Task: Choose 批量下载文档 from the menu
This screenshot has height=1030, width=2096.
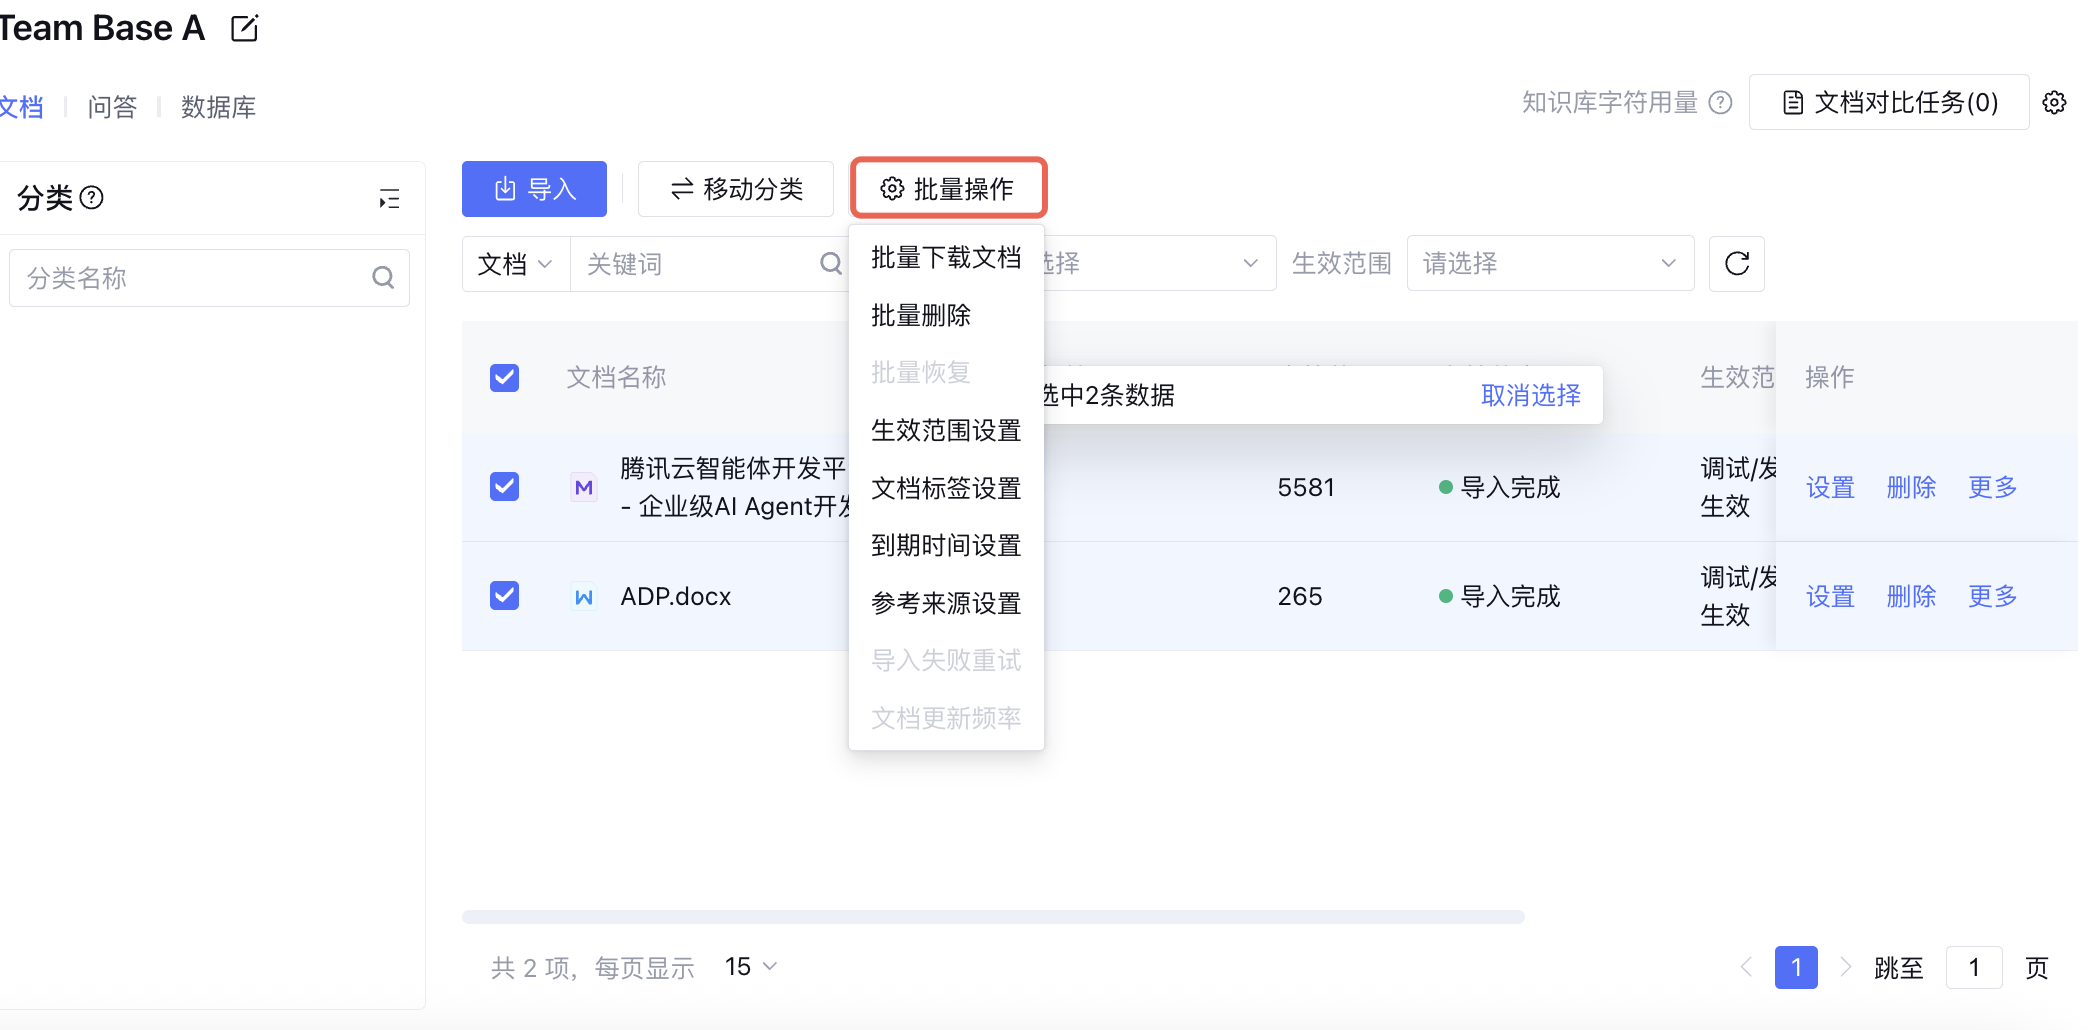Action: (946, 257)
